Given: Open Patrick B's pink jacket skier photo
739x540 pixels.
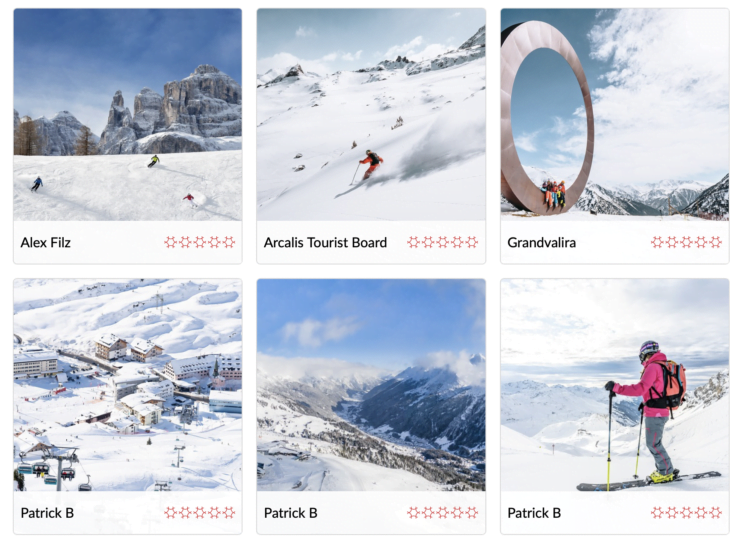Looking at the screenshot, I should [615, 385].
